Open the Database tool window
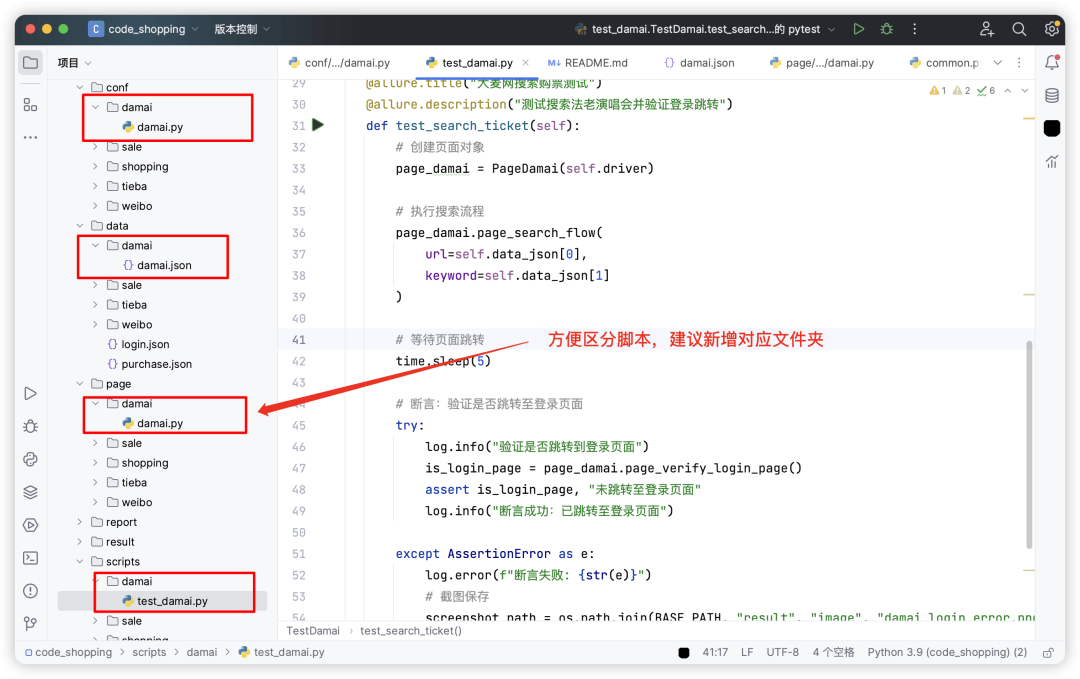 pyautogui.click(x=1052, y=96)
